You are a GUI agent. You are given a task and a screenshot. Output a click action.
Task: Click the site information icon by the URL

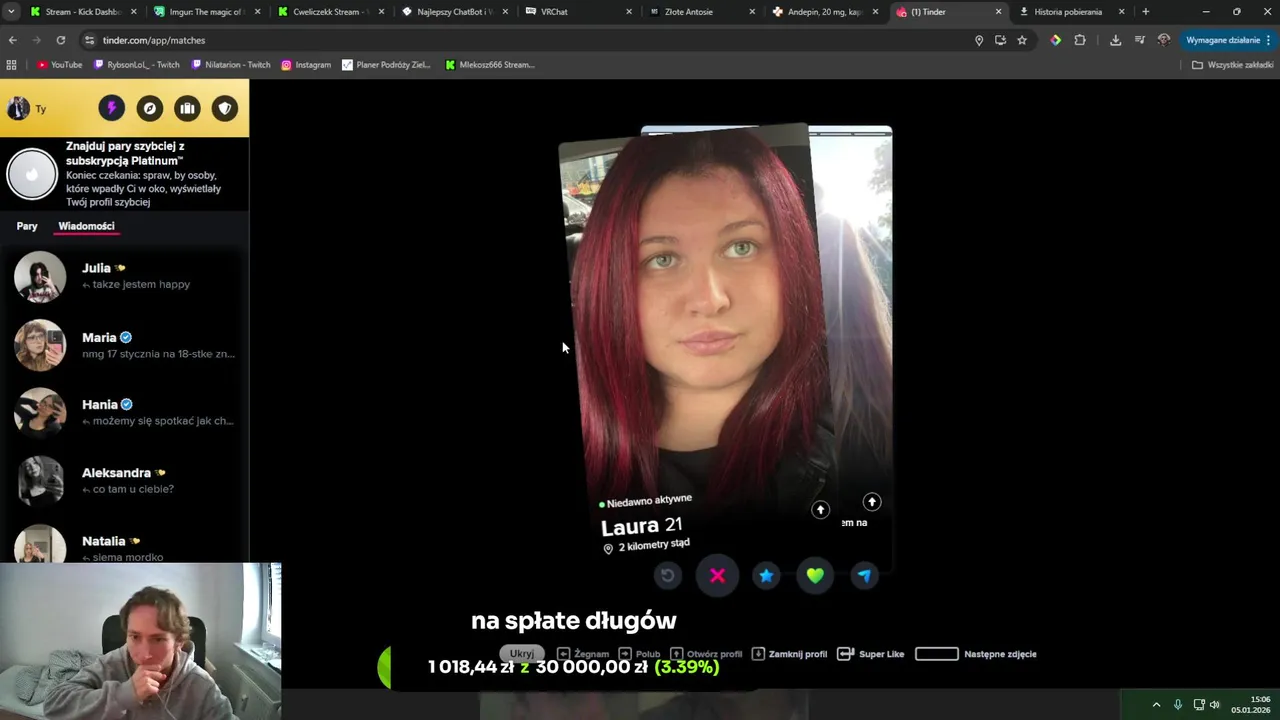pos(89,40)
